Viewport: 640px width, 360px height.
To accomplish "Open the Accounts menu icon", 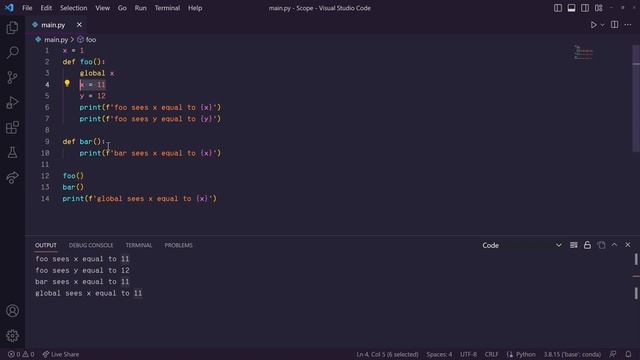I will (12, 311).
